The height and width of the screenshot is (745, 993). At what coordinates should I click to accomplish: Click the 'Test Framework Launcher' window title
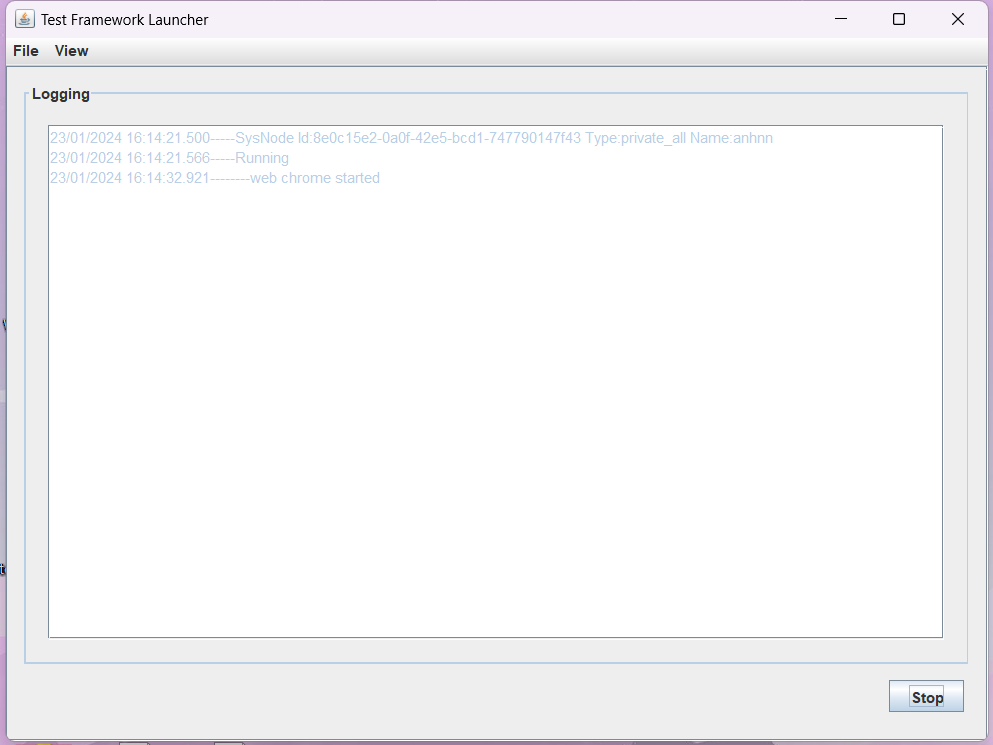click(125, 20)
